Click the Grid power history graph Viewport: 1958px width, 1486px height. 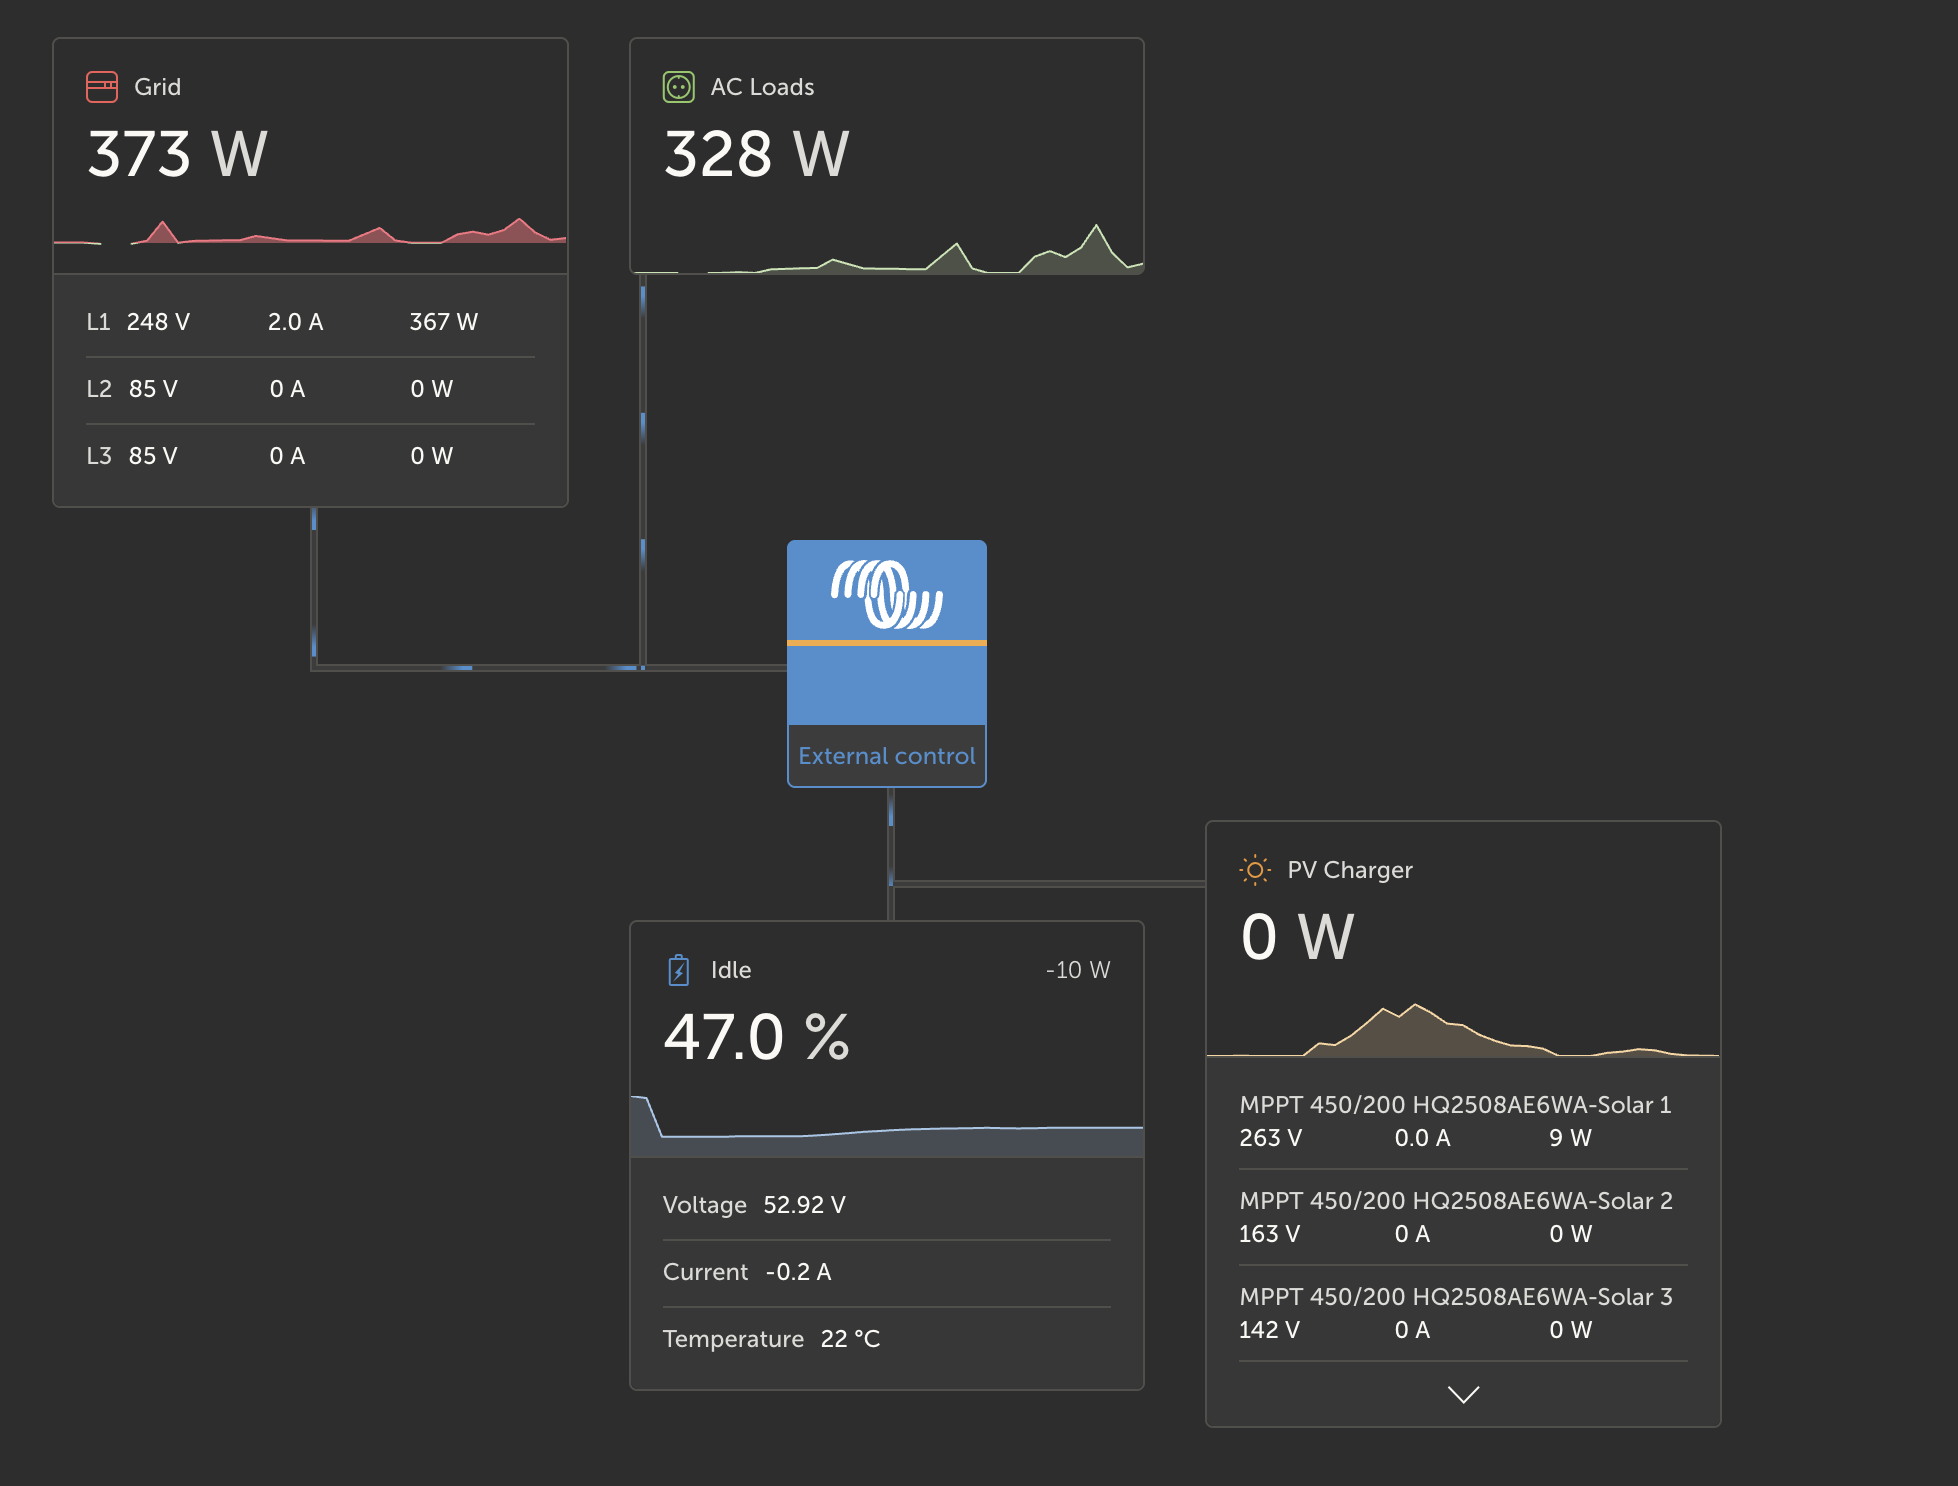[x=310, y=234]
